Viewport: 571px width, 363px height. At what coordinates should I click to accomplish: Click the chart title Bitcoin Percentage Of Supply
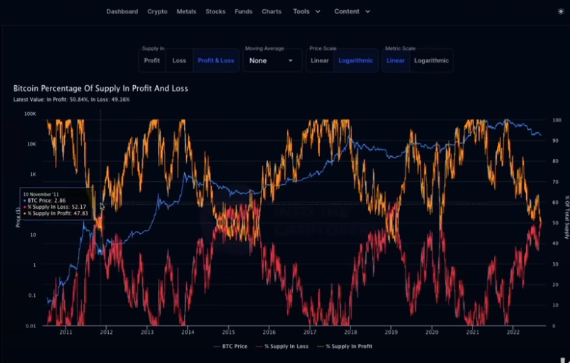[101, 88]
